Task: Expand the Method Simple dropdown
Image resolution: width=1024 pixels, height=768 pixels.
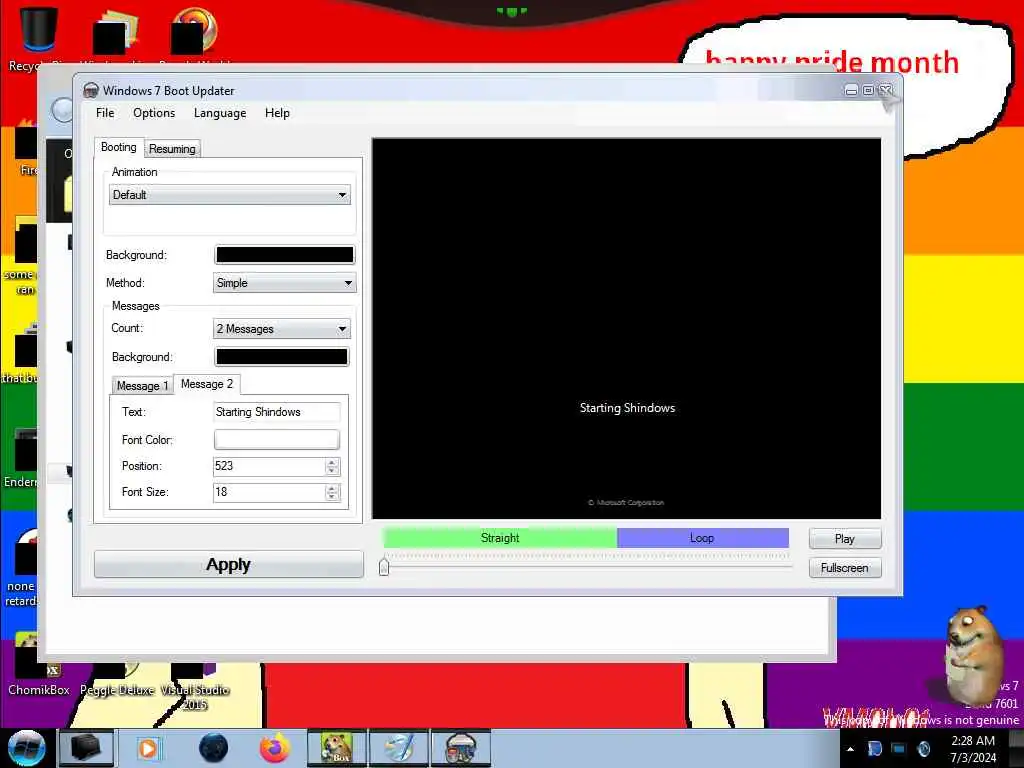Action: 285,283
